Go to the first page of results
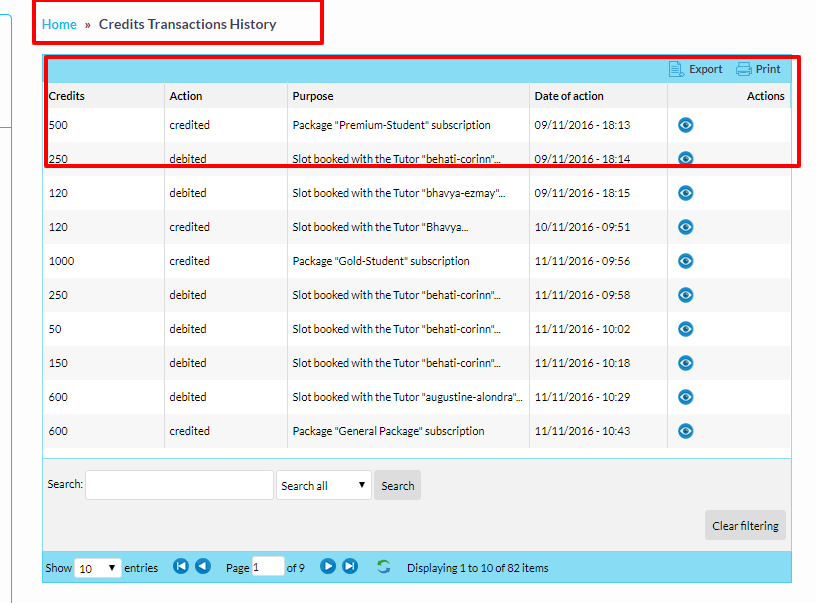The image size is (816, 603). tap(181, 567)
